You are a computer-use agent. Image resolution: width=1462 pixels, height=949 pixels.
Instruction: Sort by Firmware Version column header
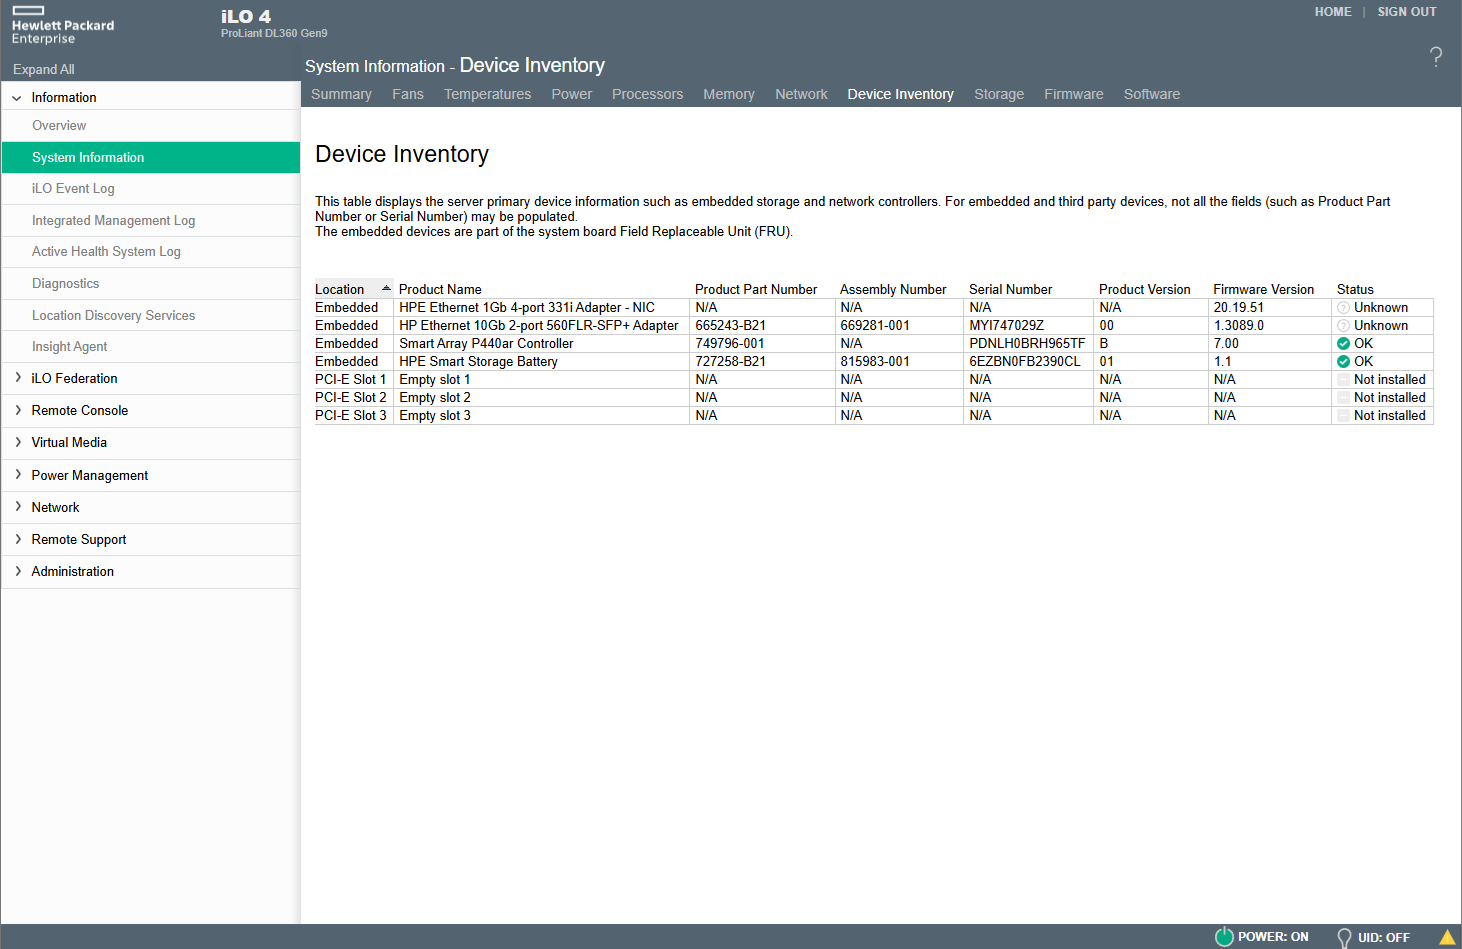coord(1264,289)
